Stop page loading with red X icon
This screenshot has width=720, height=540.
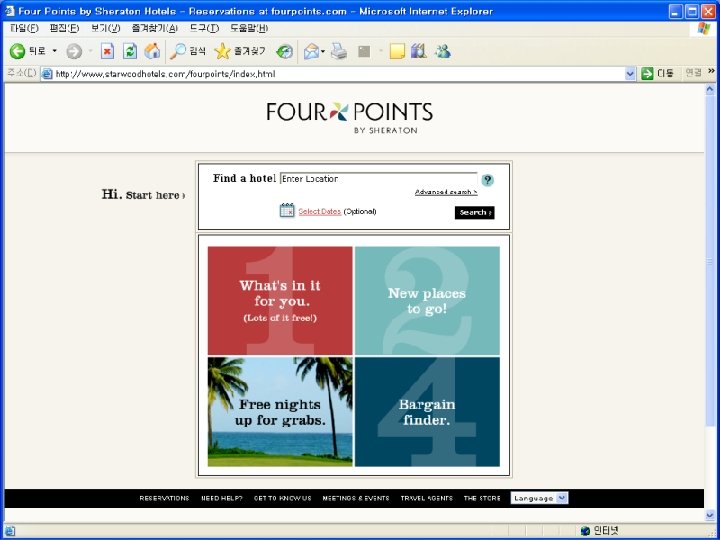pyautogui.click(x=107, y=51)
